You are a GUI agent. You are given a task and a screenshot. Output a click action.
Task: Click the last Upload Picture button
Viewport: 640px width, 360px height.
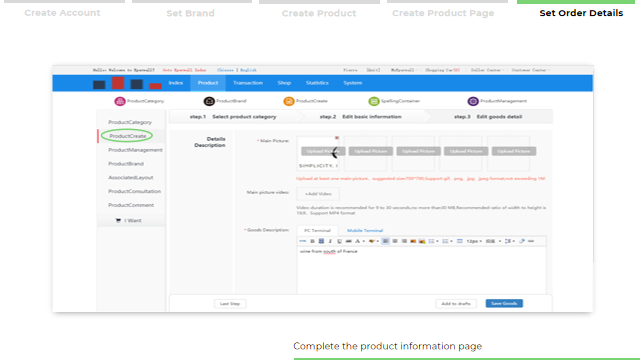click(x=514, y=151)
